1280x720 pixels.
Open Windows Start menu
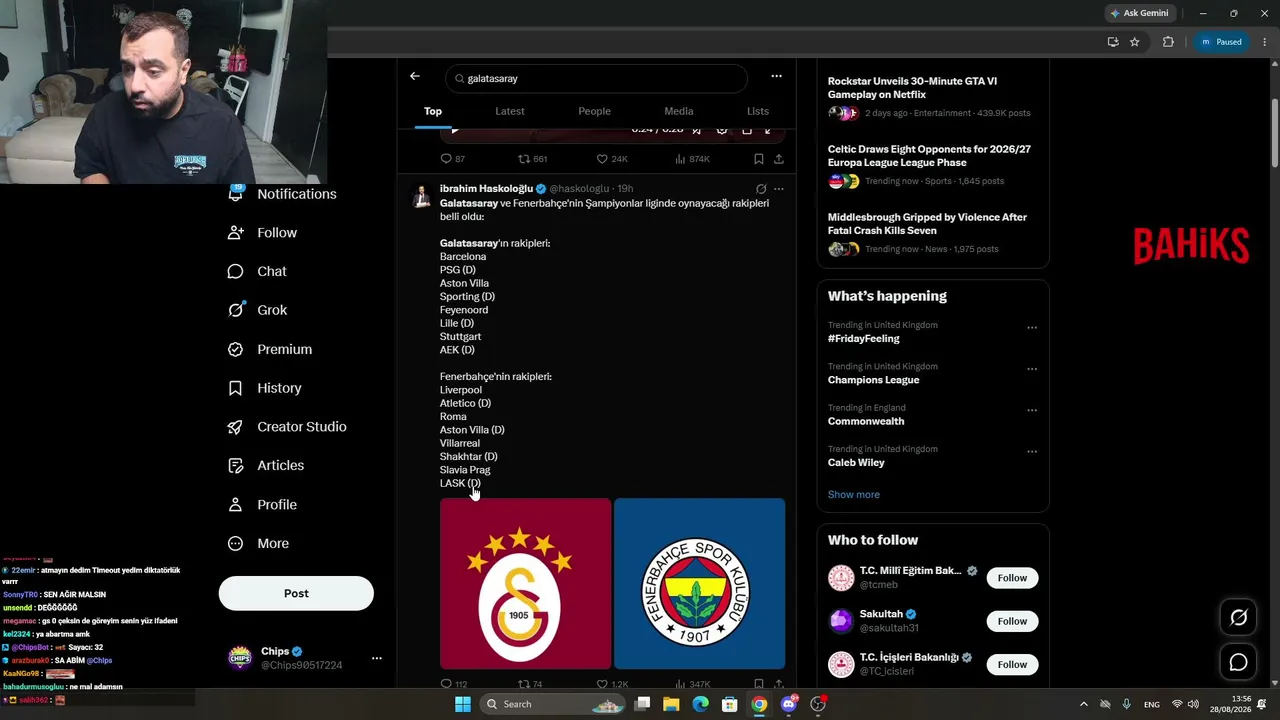463,704
